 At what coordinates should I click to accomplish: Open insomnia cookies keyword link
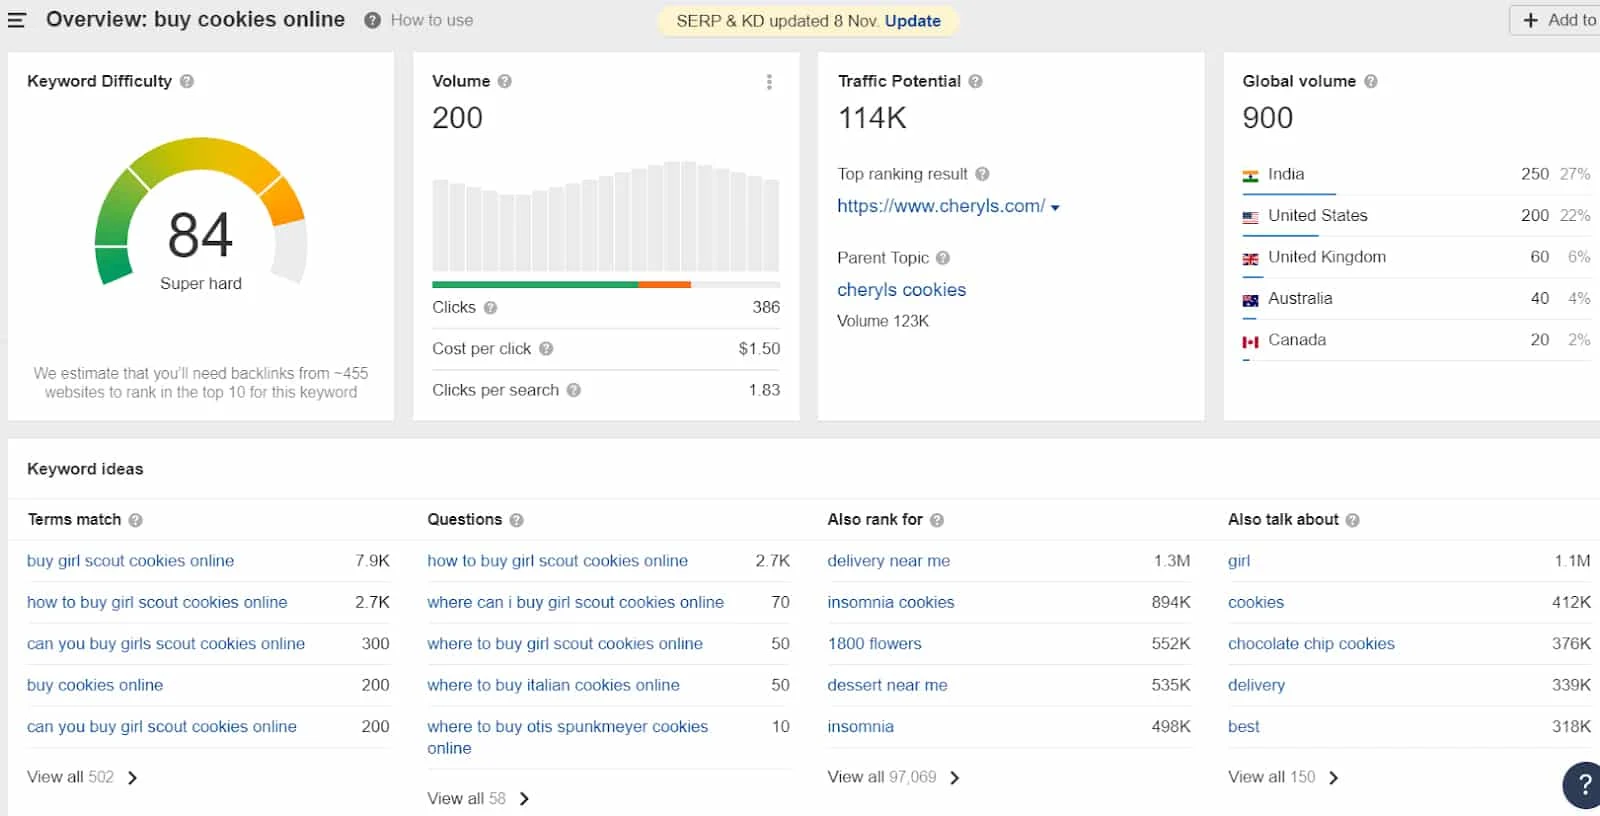click(x=891, y=602)
